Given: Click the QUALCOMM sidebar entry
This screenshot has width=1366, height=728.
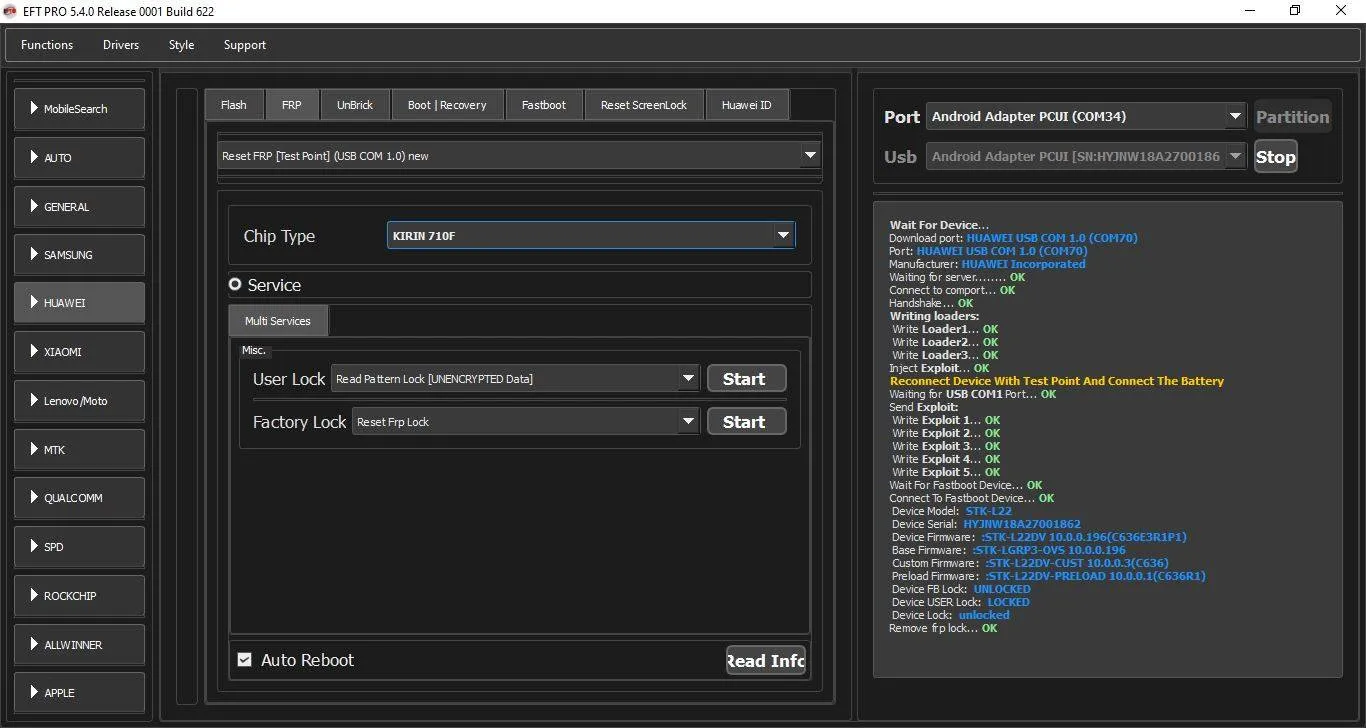Looking at the screenshot, I should pos(79,498).
